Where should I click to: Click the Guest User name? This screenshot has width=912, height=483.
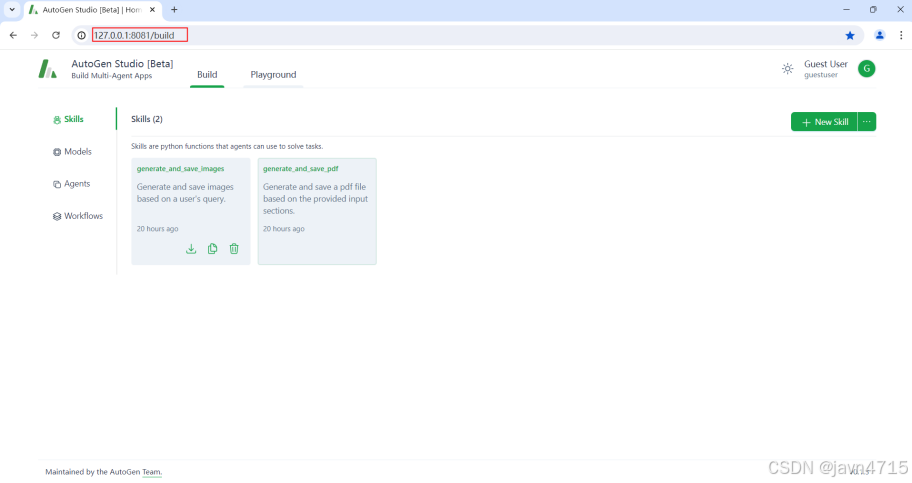[825, 64]
